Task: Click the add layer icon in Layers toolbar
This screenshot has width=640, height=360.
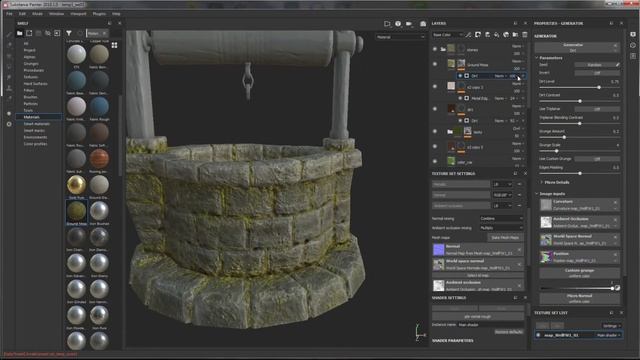Action: point(487,35)
